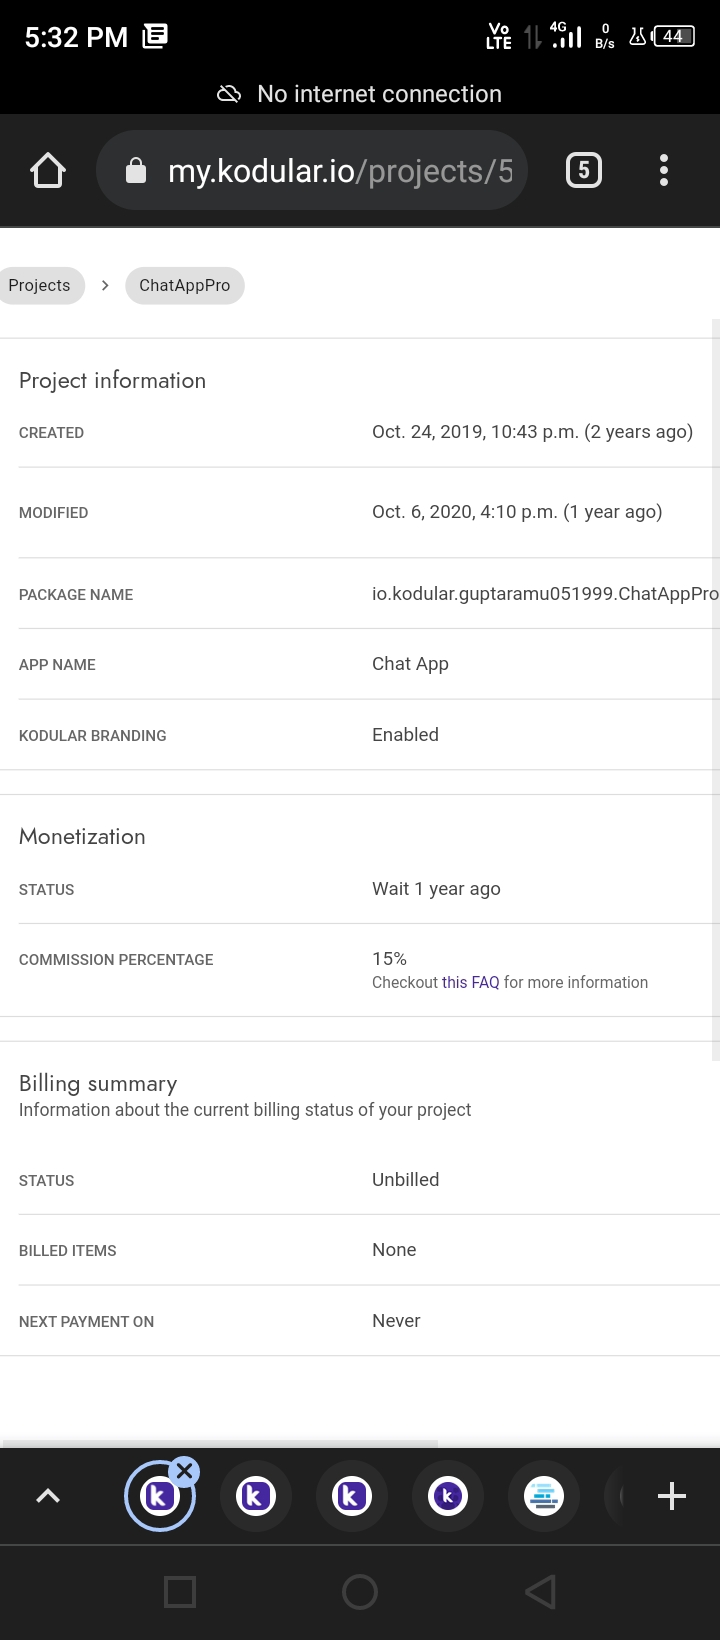Open a new tab with plus icon
The image size is (720, 1640).
click(672, 1496)
